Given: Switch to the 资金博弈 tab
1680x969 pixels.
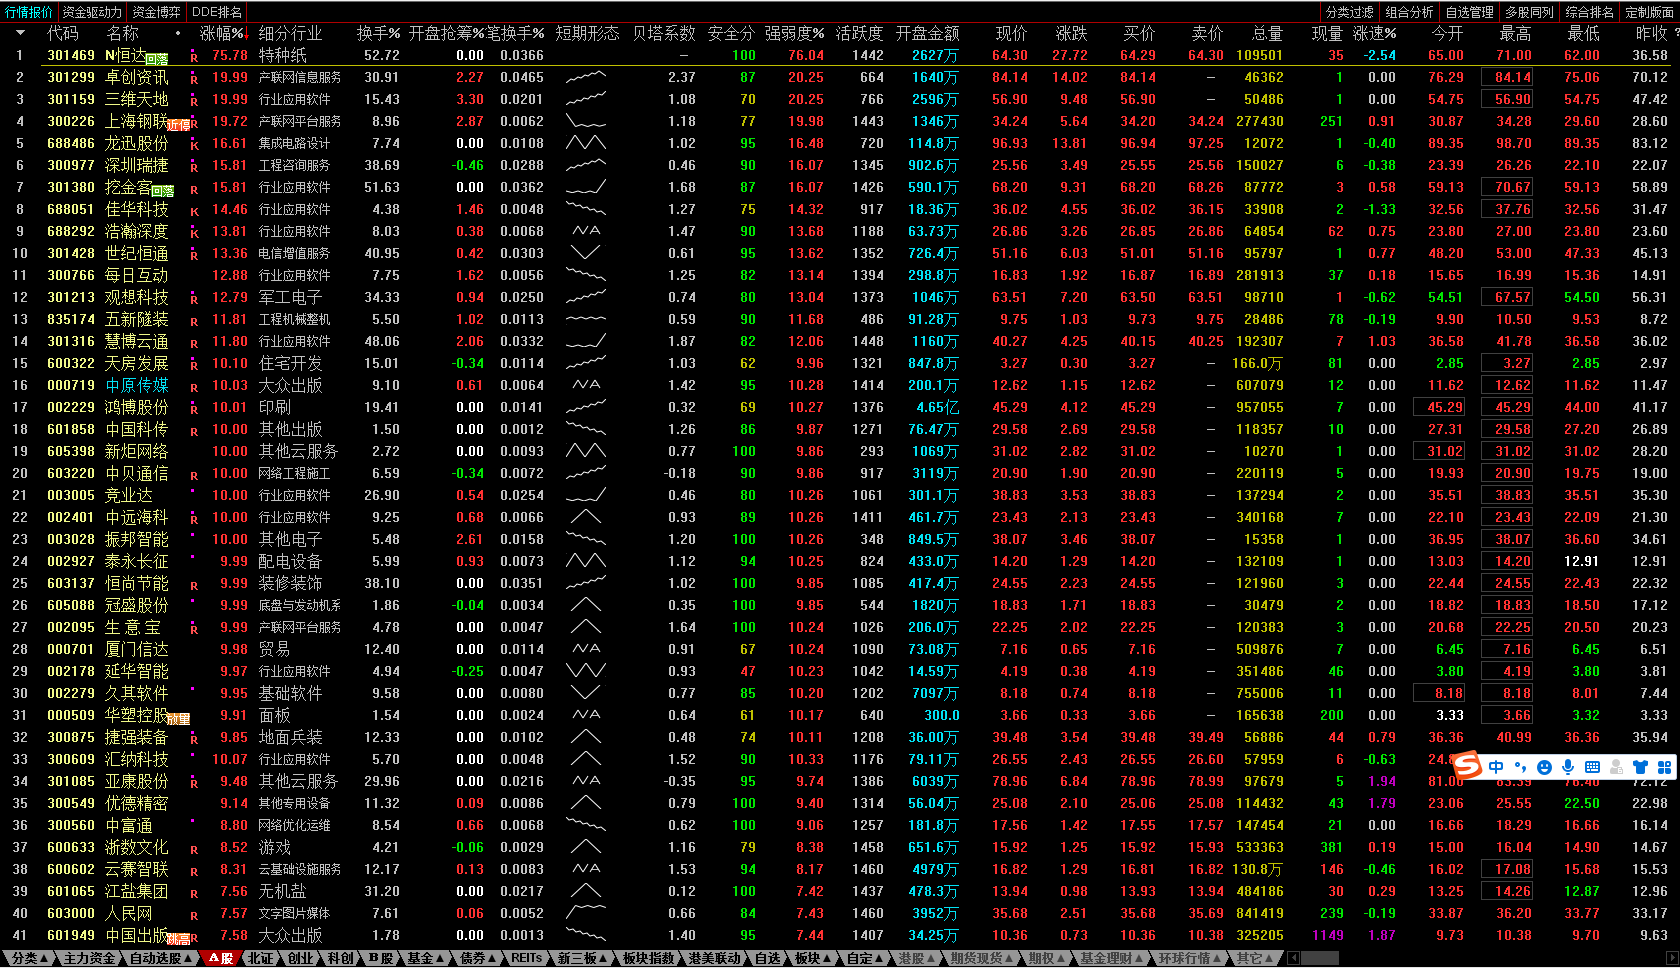Looking at the screenshot, I should click(156, 12).
